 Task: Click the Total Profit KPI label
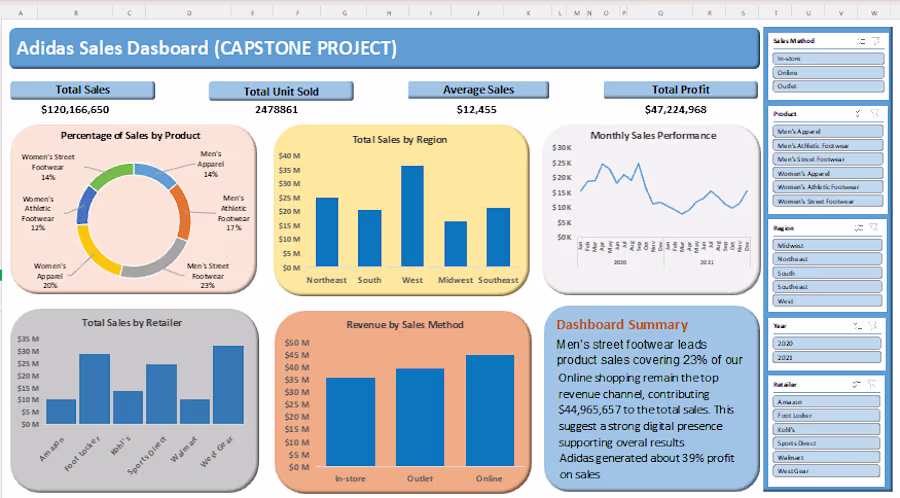click(x=681, y=90)
